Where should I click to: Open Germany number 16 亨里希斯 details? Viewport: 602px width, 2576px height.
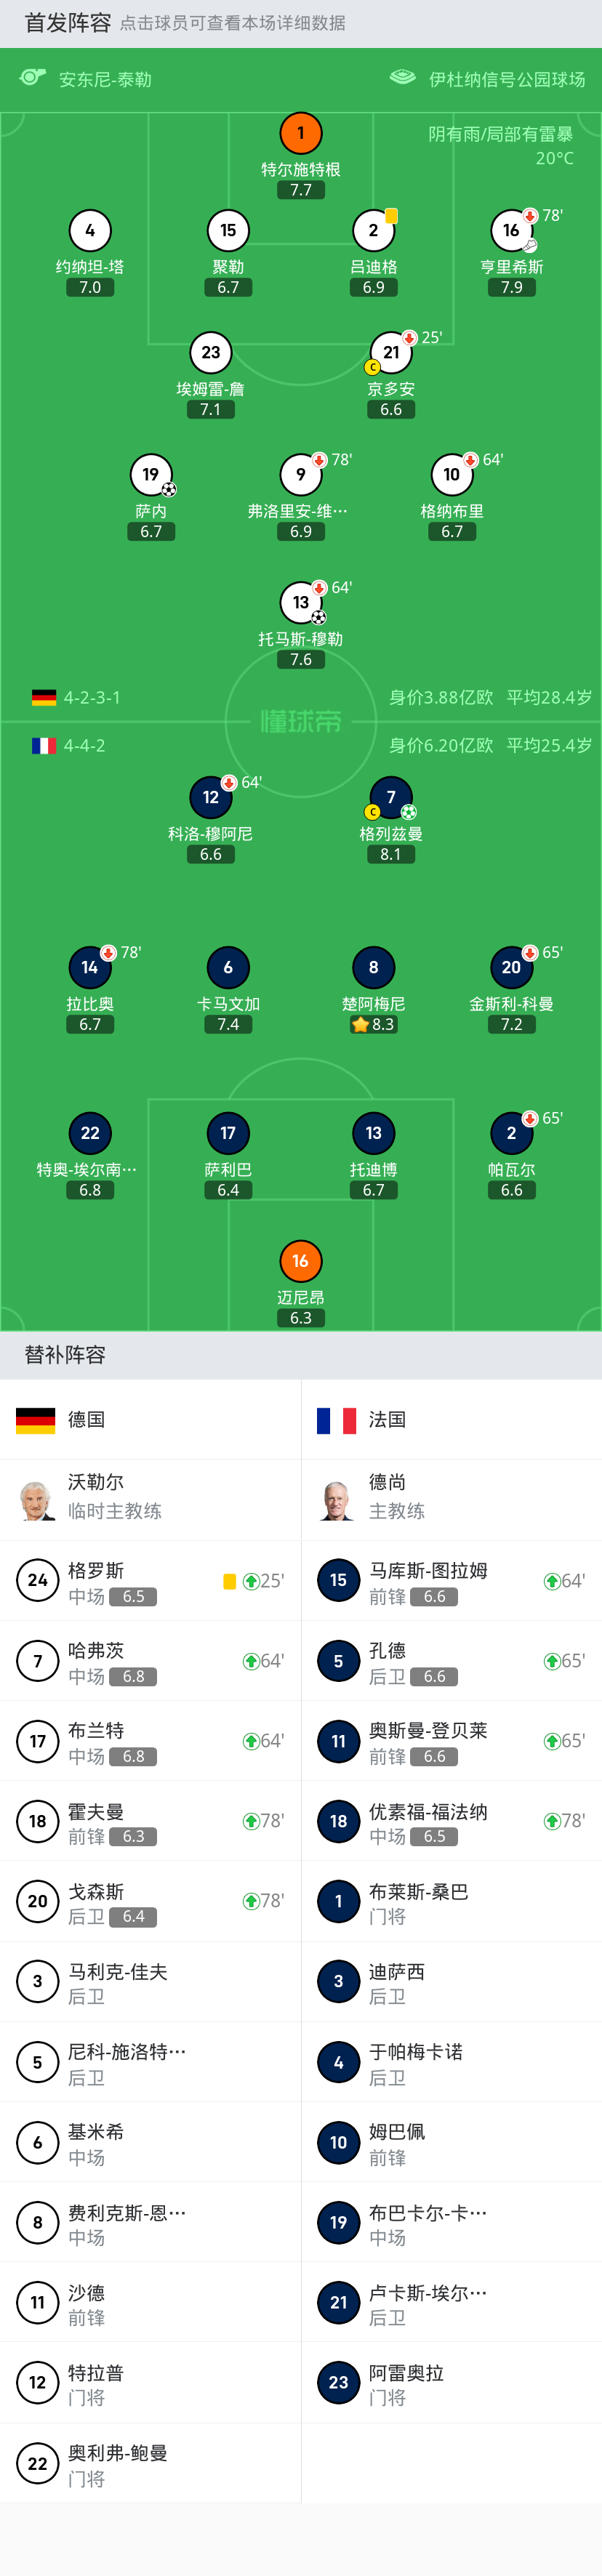click(511, 231)
